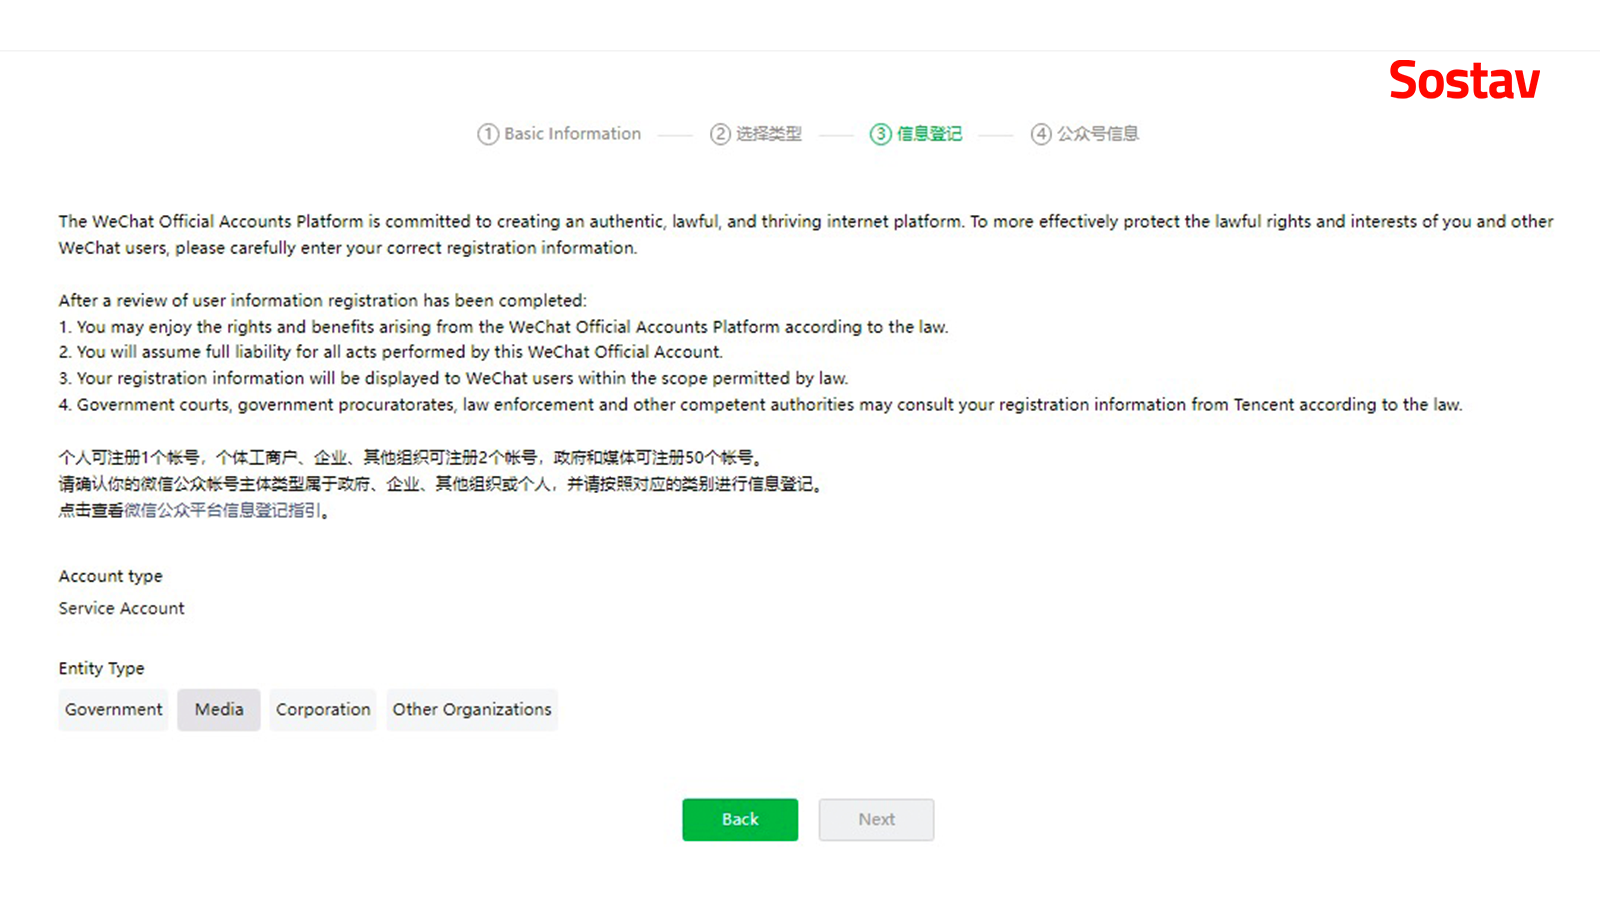Click the Service Account value
This screenshot has height=900, width=1600.
pos(121,609)
